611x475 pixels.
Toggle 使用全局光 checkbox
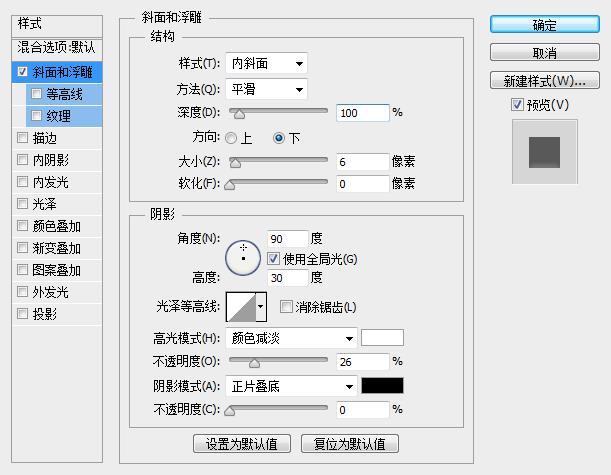click(x=273, y=258)
